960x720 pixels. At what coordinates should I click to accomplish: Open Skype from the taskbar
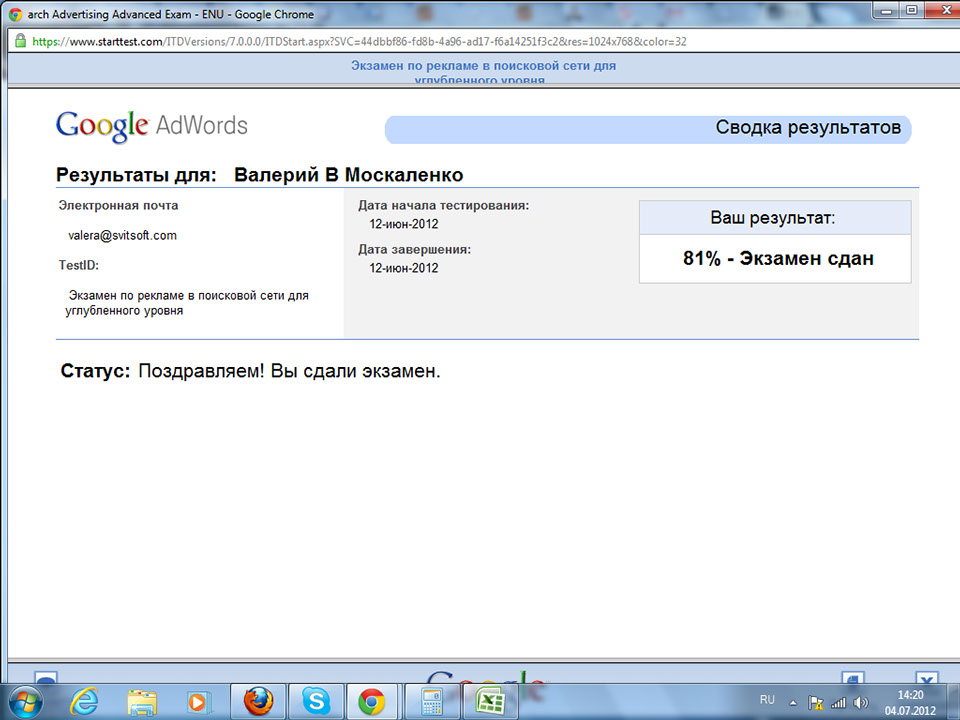pyautogui.click(x=316, y=702)
